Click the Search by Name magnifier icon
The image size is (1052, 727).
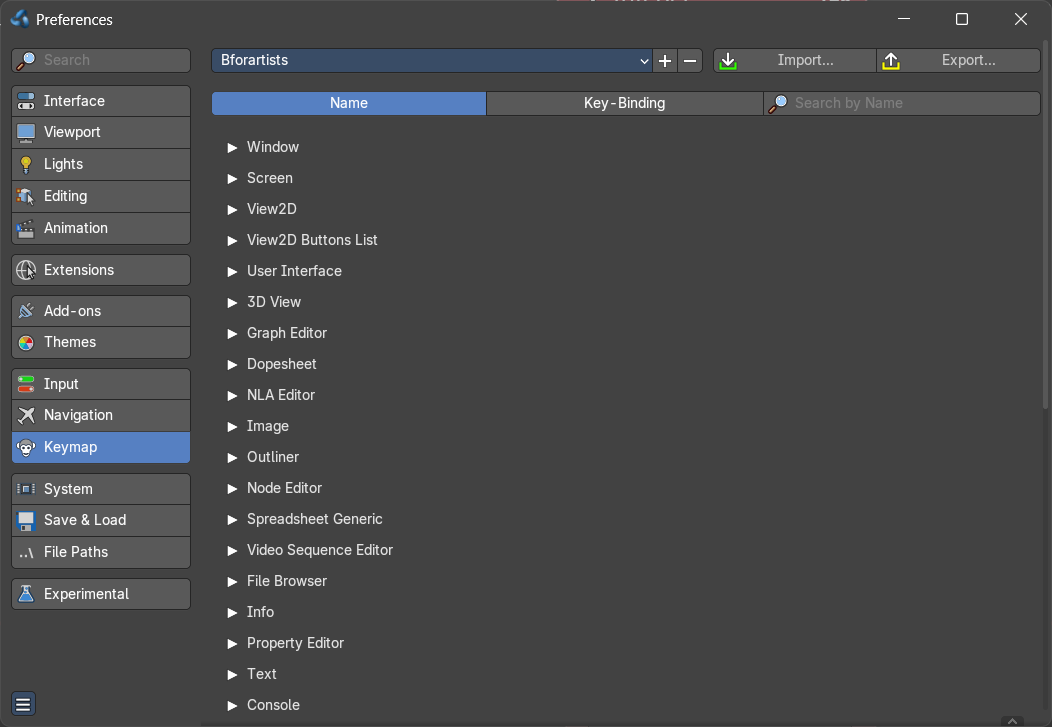778,103
